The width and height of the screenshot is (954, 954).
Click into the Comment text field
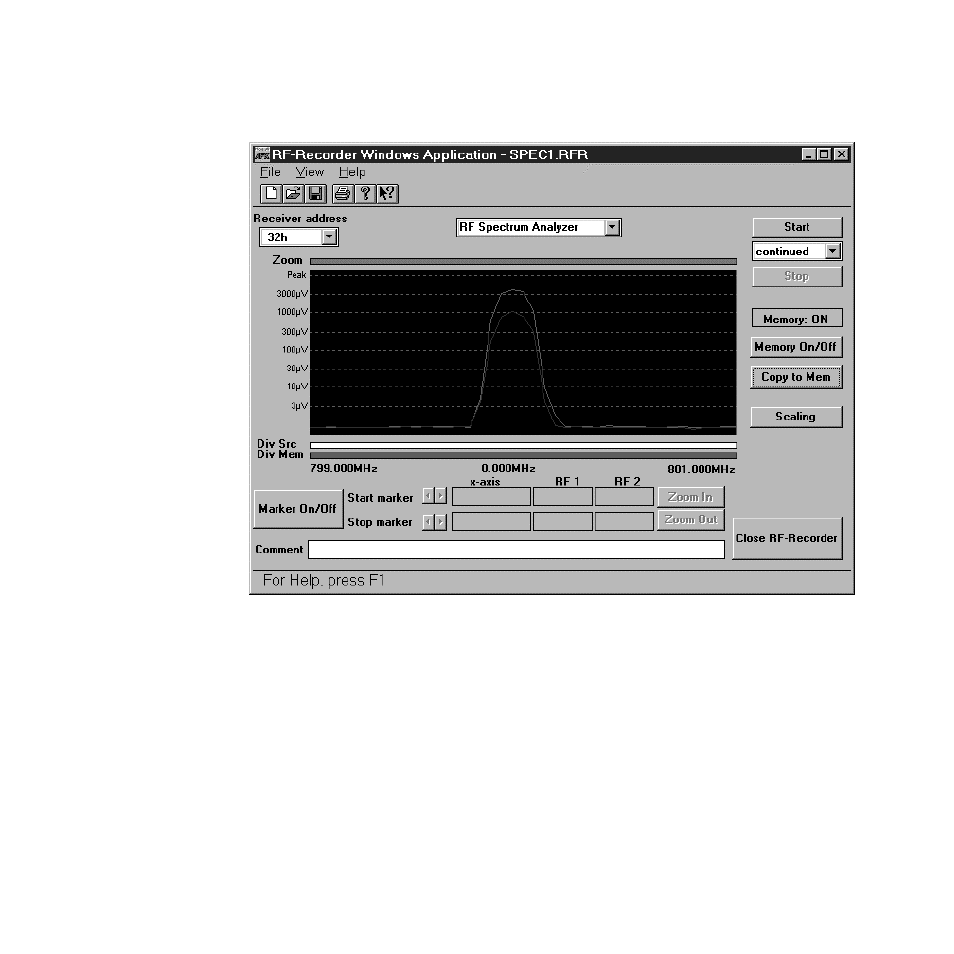[x=516, y=549]
